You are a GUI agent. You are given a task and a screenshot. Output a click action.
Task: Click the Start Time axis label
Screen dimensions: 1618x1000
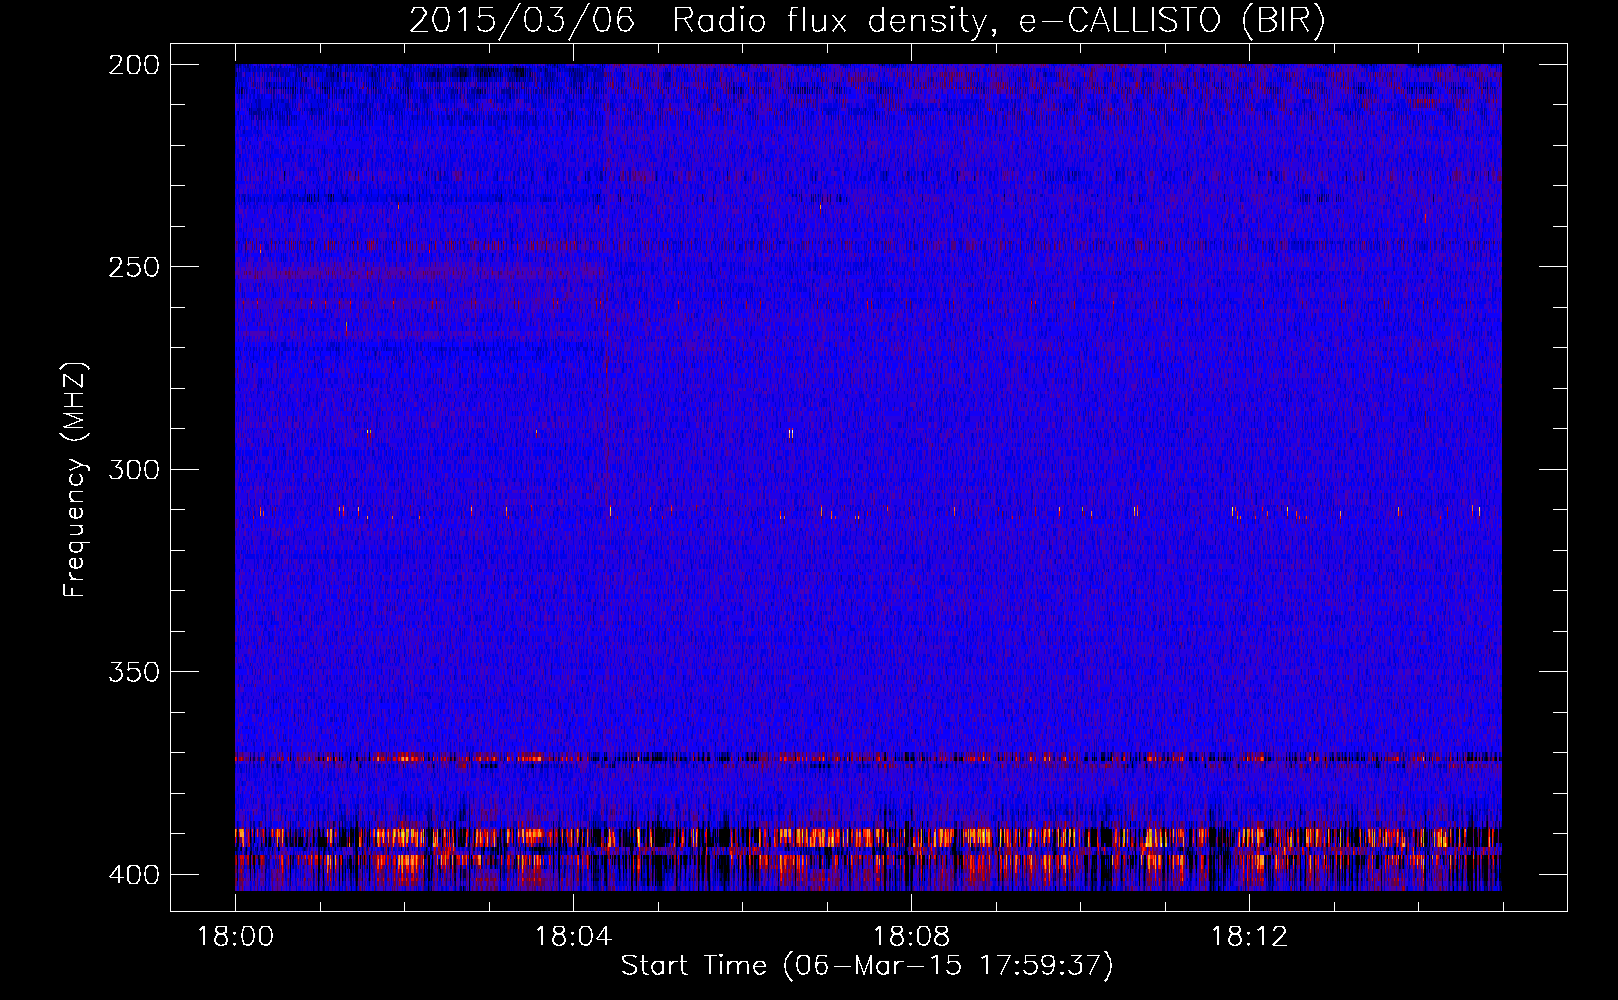[x=867, y=966]
